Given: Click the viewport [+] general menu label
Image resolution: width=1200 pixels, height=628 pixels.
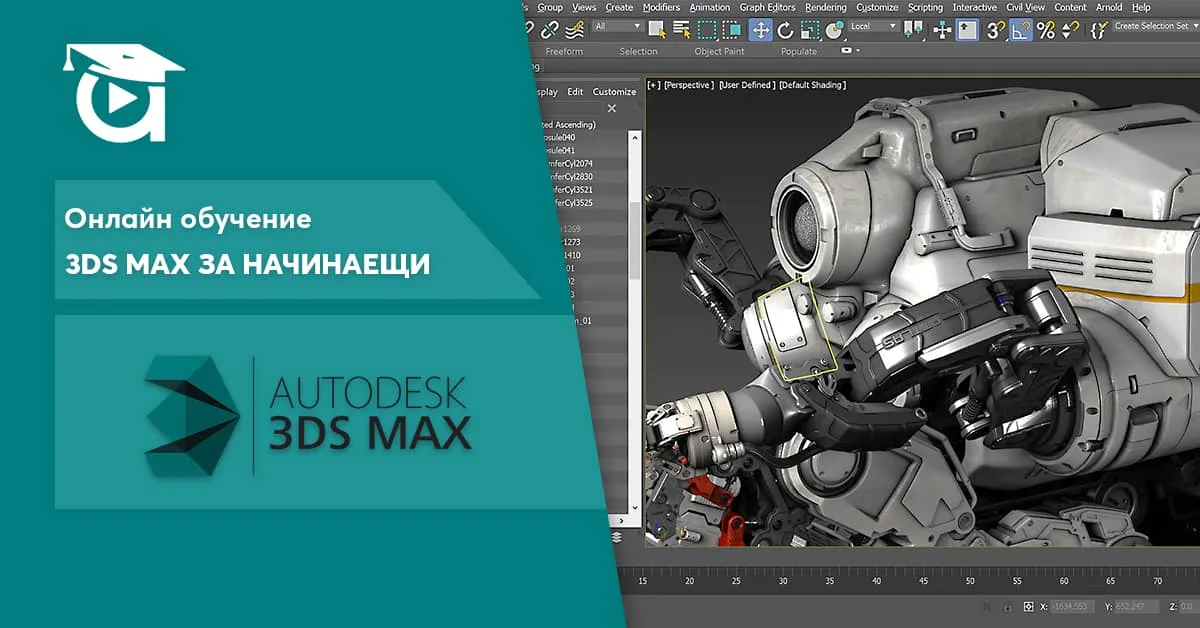Looking at the screenshot, I should (x=654, y=86).
